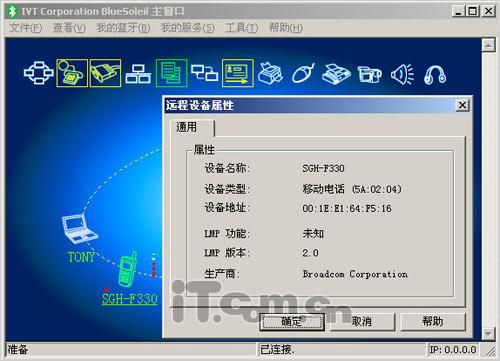Viewport: 500px width, 361px height.
Task: Select the Human Interface Device mouse icon
Action: click(x=303, y=73)
